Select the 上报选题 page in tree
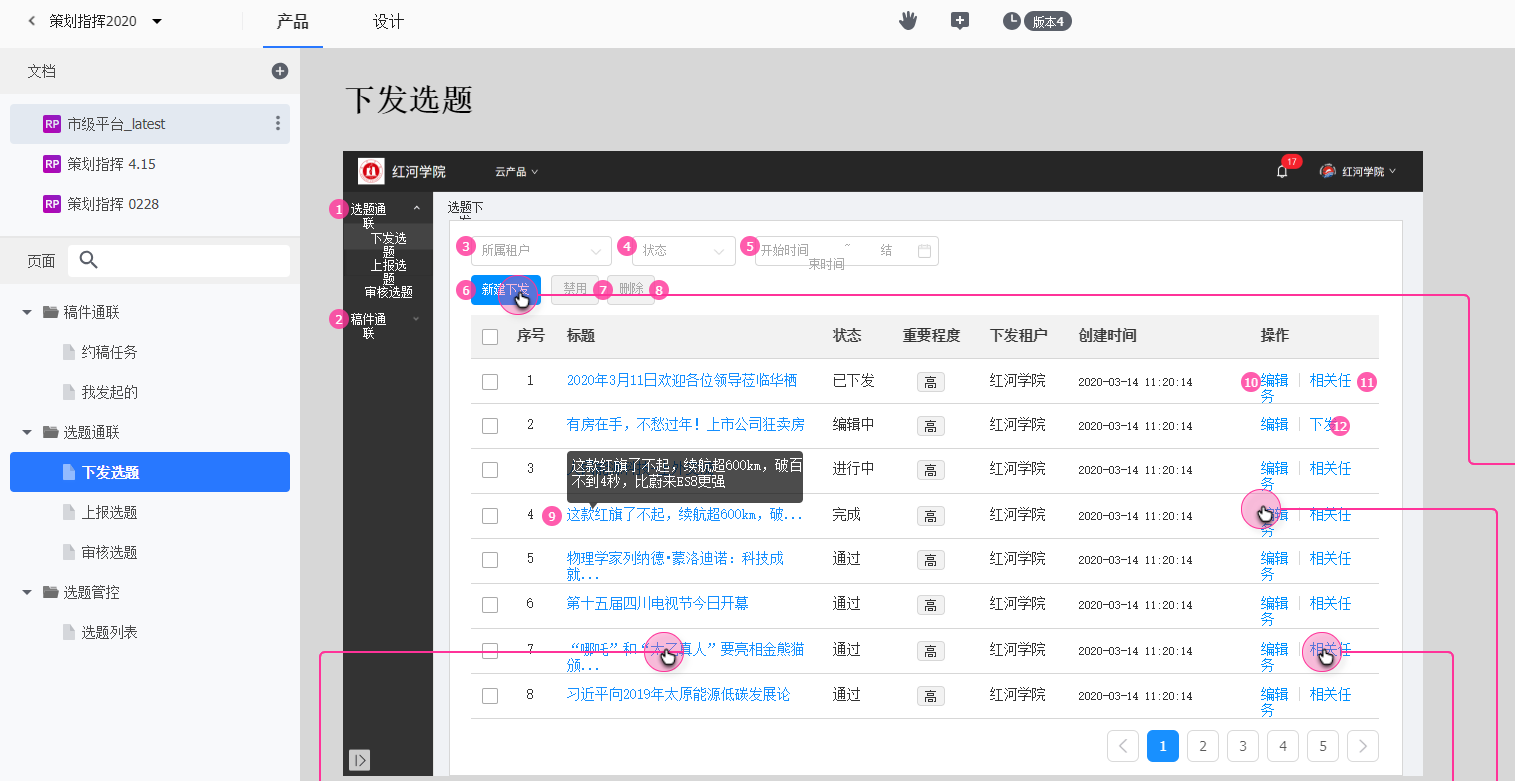 pyautogui.click(x=109, y=512)
